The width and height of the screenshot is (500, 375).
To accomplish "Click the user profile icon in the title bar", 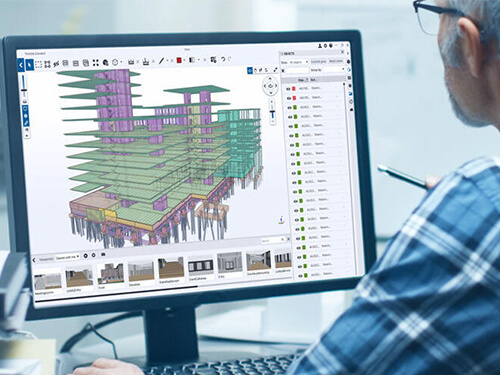I will (320, 46).
